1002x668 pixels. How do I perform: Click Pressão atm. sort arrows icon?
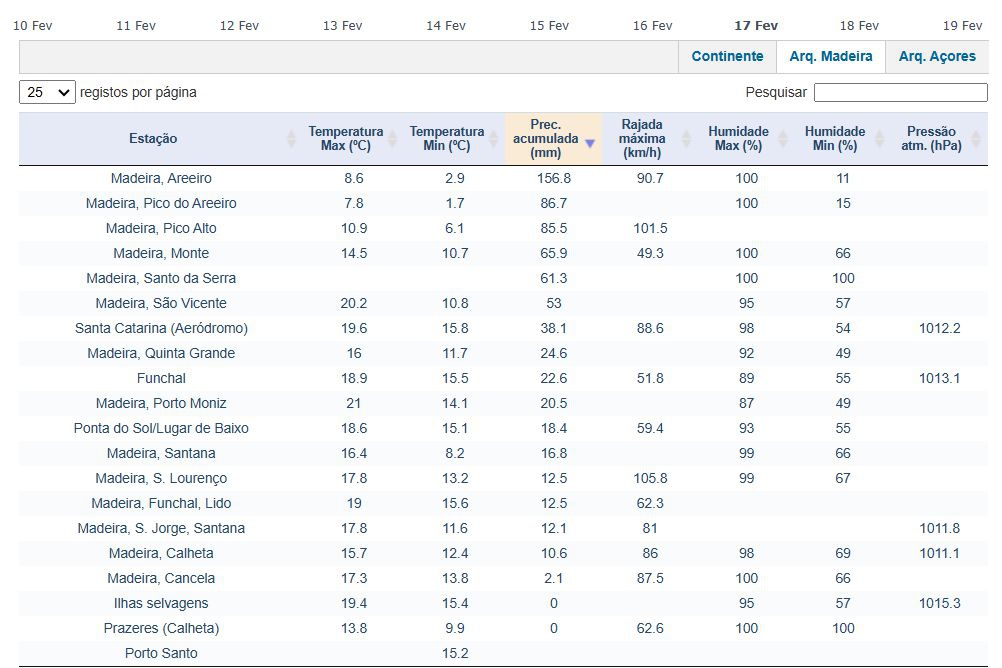[x=977, y=139]
